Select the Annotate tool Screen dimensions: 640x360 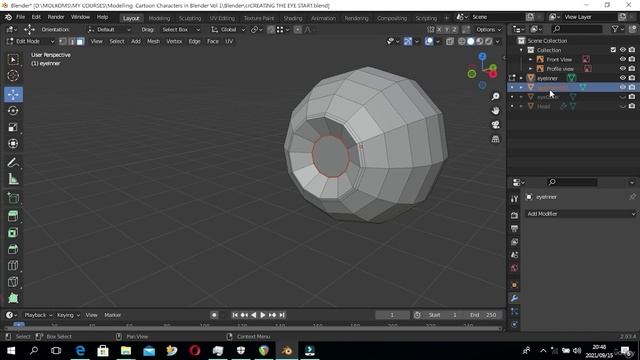[x=13, y=163]
